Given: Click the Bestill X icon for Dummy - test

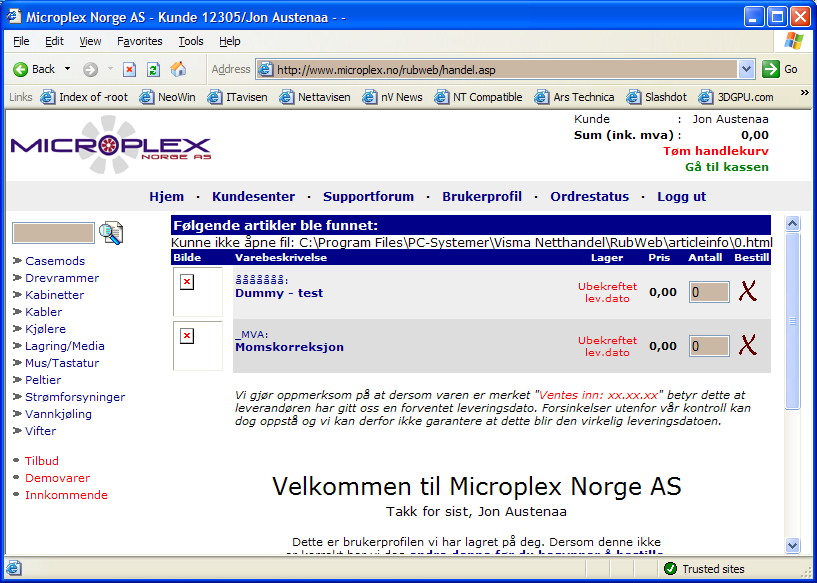Looking at the screenshot, I should tap(748, 291).
